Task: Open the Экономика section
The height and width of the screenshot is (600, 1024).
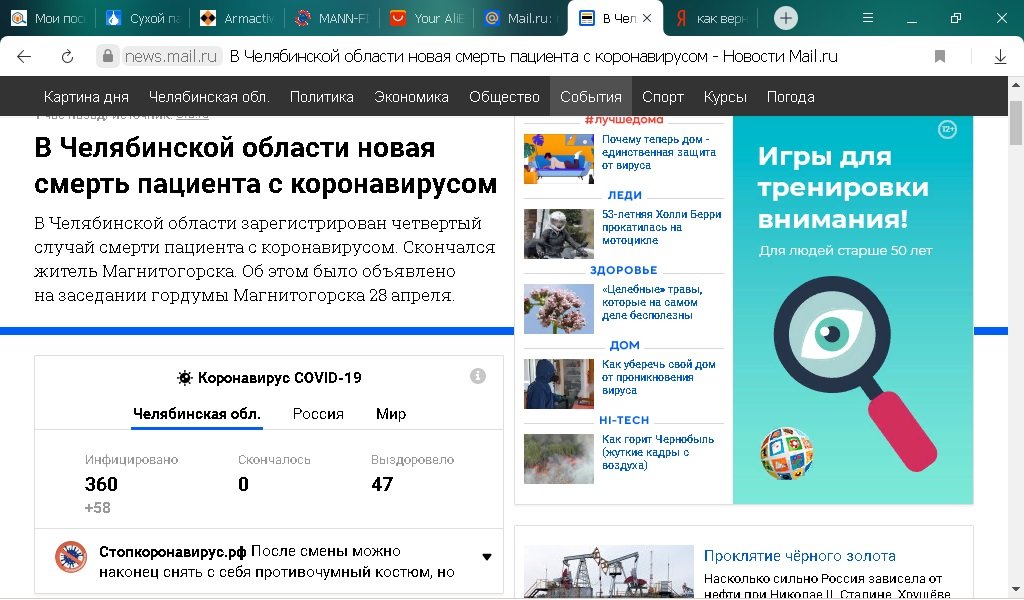Action: (411, 97)
